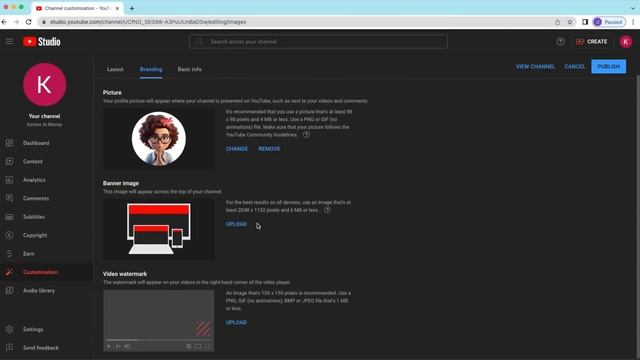Switch to the Basic info tab
640x360 pixels.
(x=189, y=69)
